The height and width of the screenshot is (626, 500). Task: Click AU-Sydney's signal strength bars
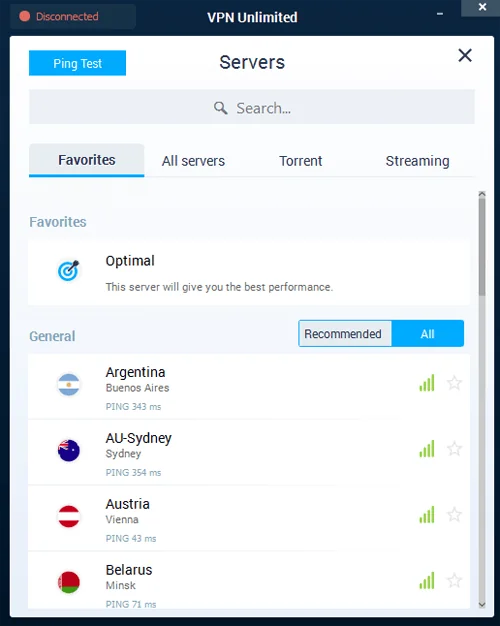point(427,449)
